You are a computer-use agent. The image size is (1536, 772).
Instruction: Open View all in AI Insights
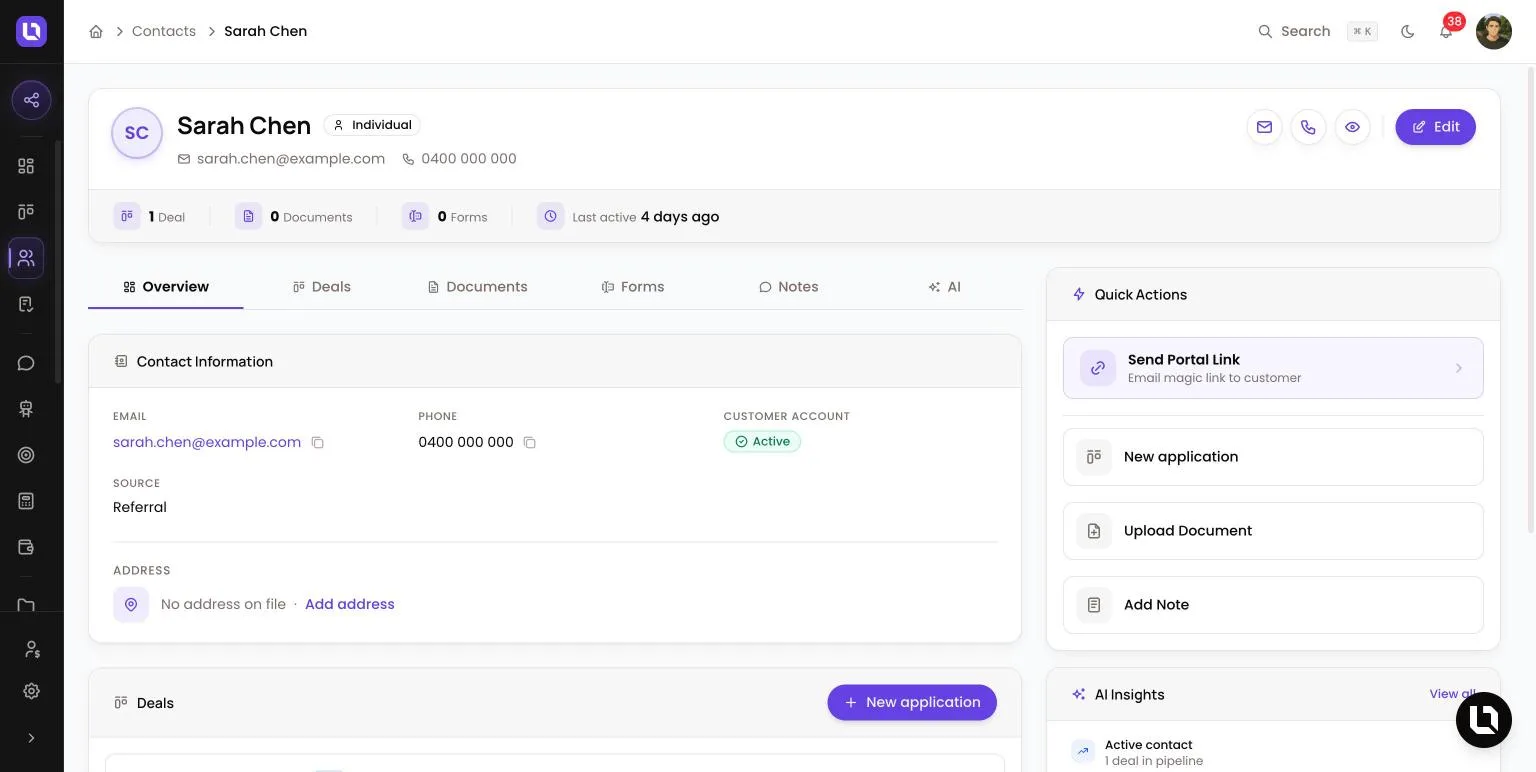(x=1452, y=694)
